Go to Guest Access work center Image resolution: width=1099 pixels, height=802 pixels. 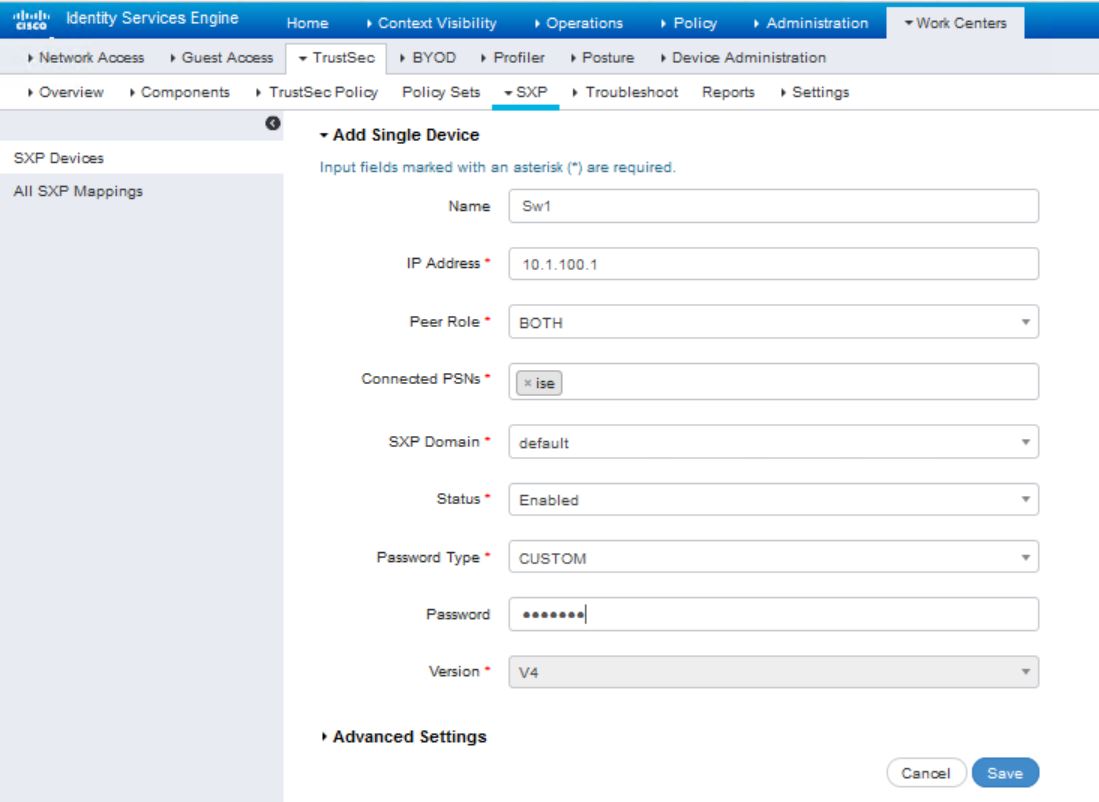coord(221,57)
